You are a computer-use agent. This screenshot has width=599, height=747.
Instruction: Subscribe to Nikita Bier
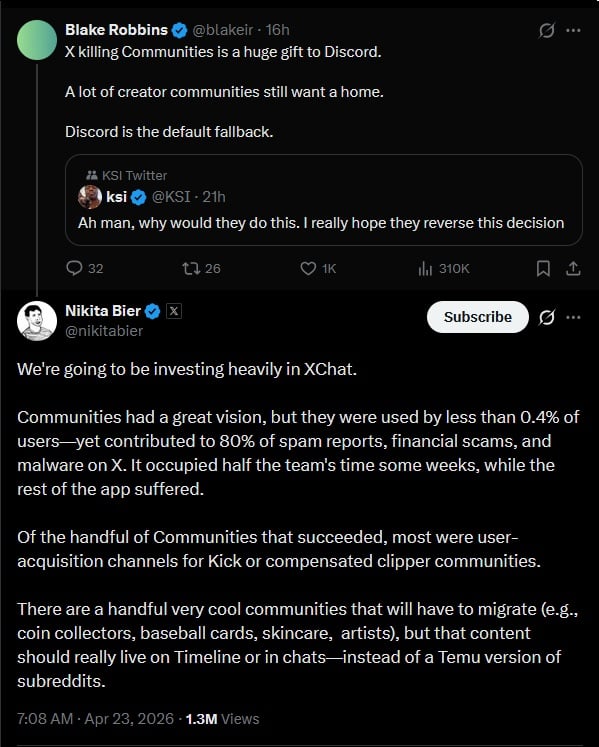coord(478,317)
